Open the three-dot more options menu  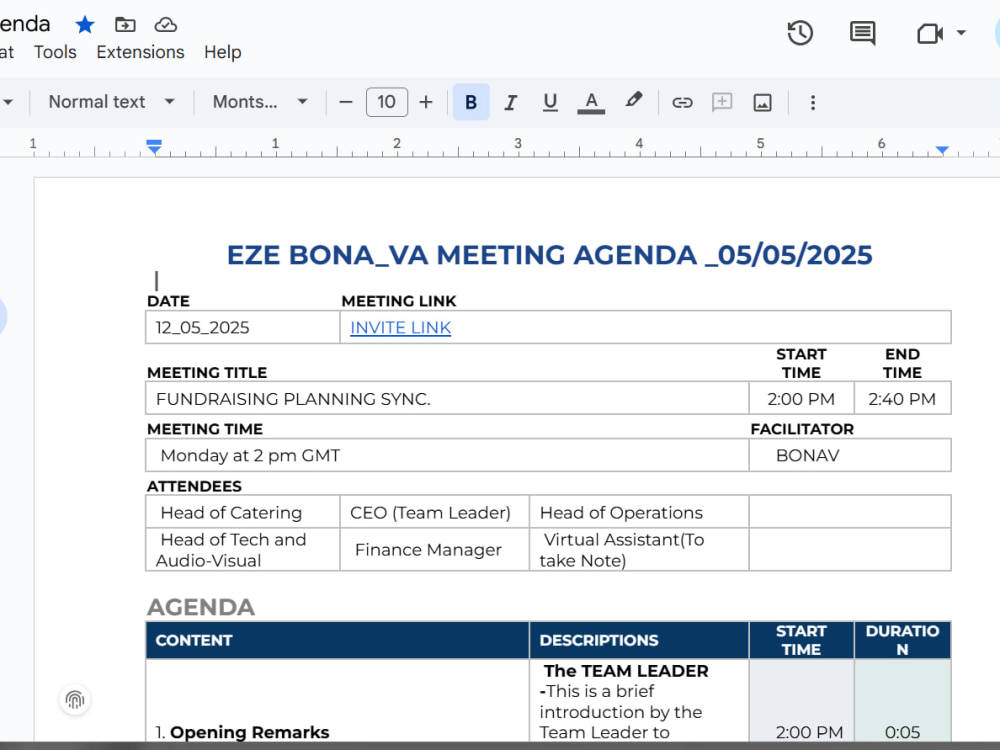point(812,103)
